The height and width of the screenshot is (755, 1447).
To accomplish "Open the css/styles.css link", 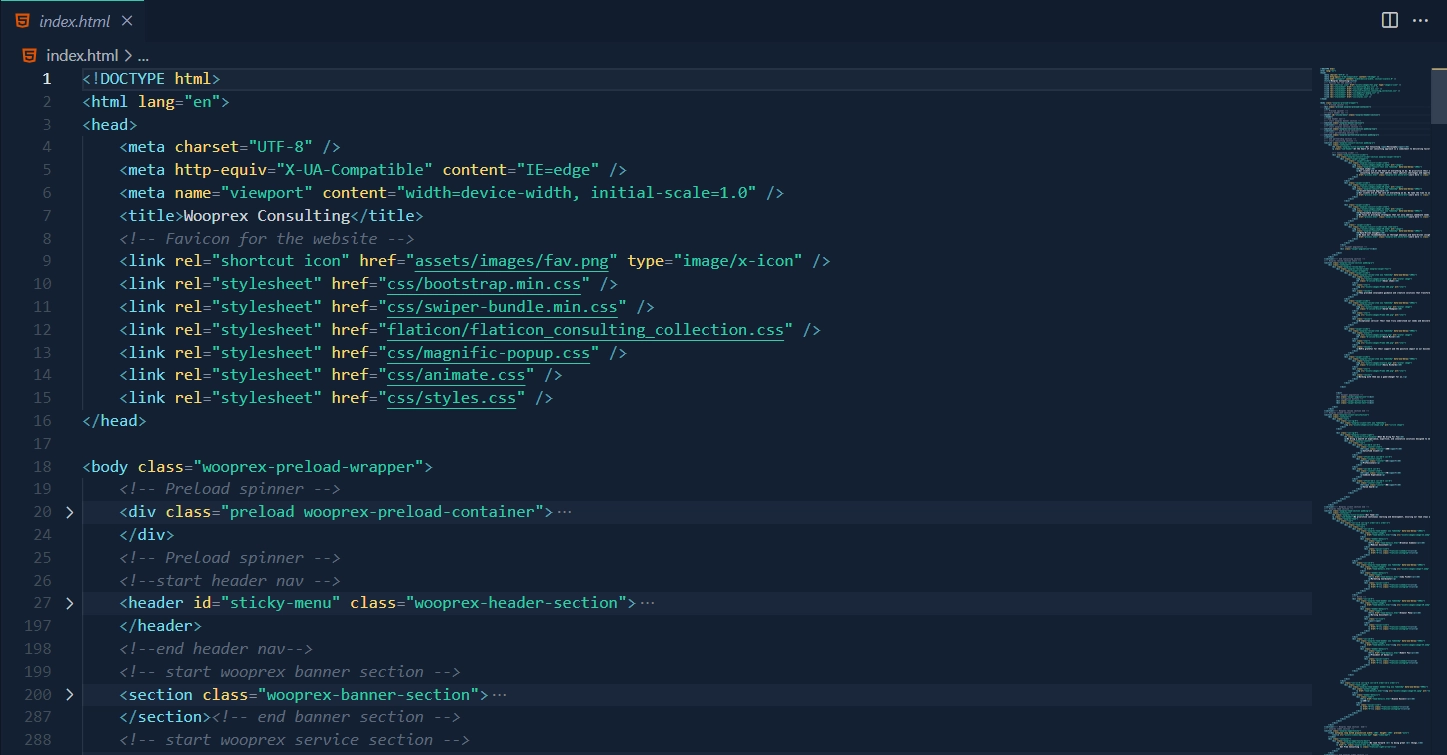I will tap(451, 397).
